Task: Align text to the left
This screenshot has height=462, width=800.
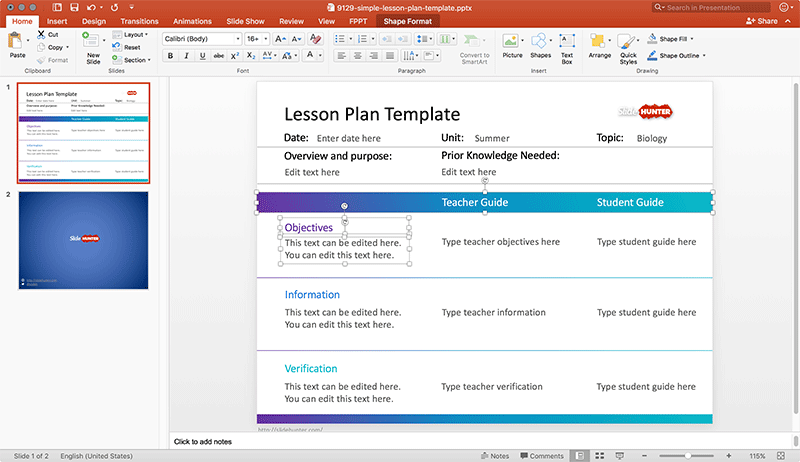Action: tap(341, 56)
